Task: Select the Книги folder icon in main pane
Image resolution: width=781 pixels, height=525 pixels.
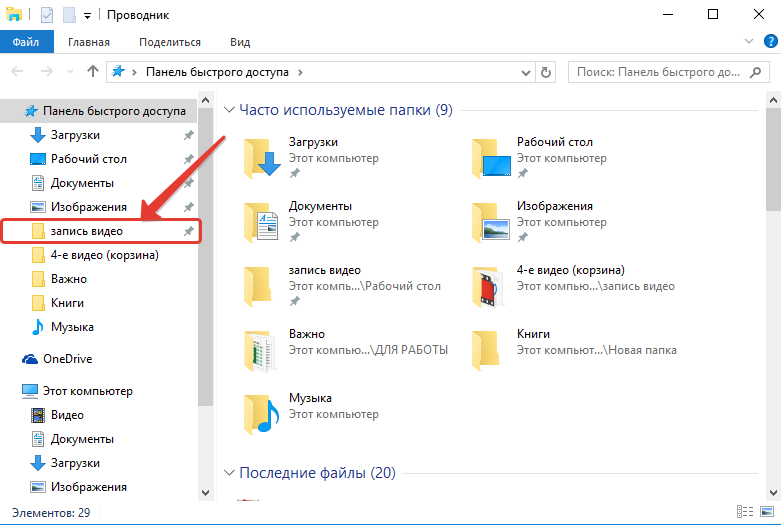Action: tap(486, 351)
